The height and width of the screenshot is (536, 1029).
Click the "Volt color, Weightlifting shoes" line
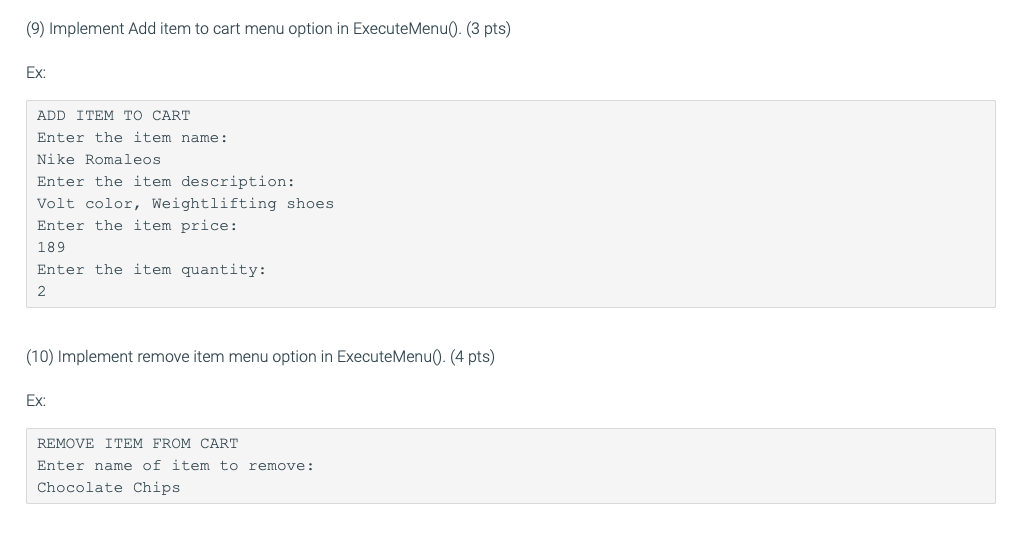pos(185,204)
